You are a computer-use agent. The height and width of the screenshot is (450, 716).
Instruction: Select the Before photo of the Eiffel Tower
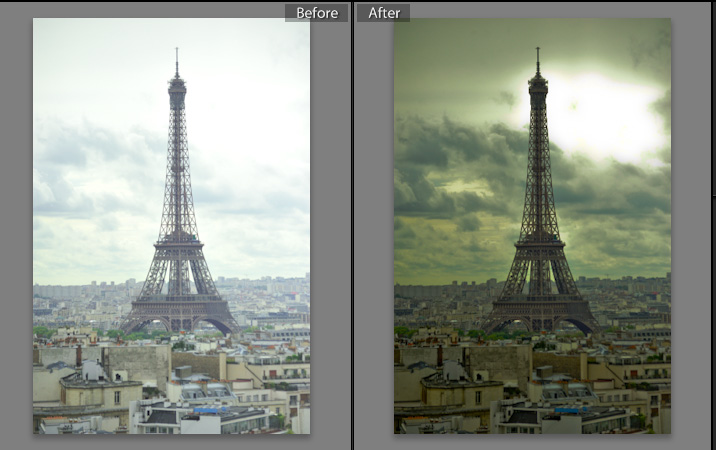click(171, 226)
